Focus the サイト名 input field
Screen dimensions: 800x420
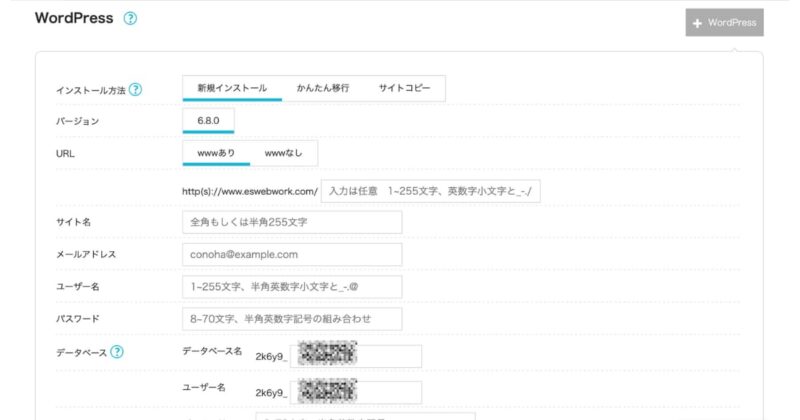pyautogui.click(x=292, y=222)
